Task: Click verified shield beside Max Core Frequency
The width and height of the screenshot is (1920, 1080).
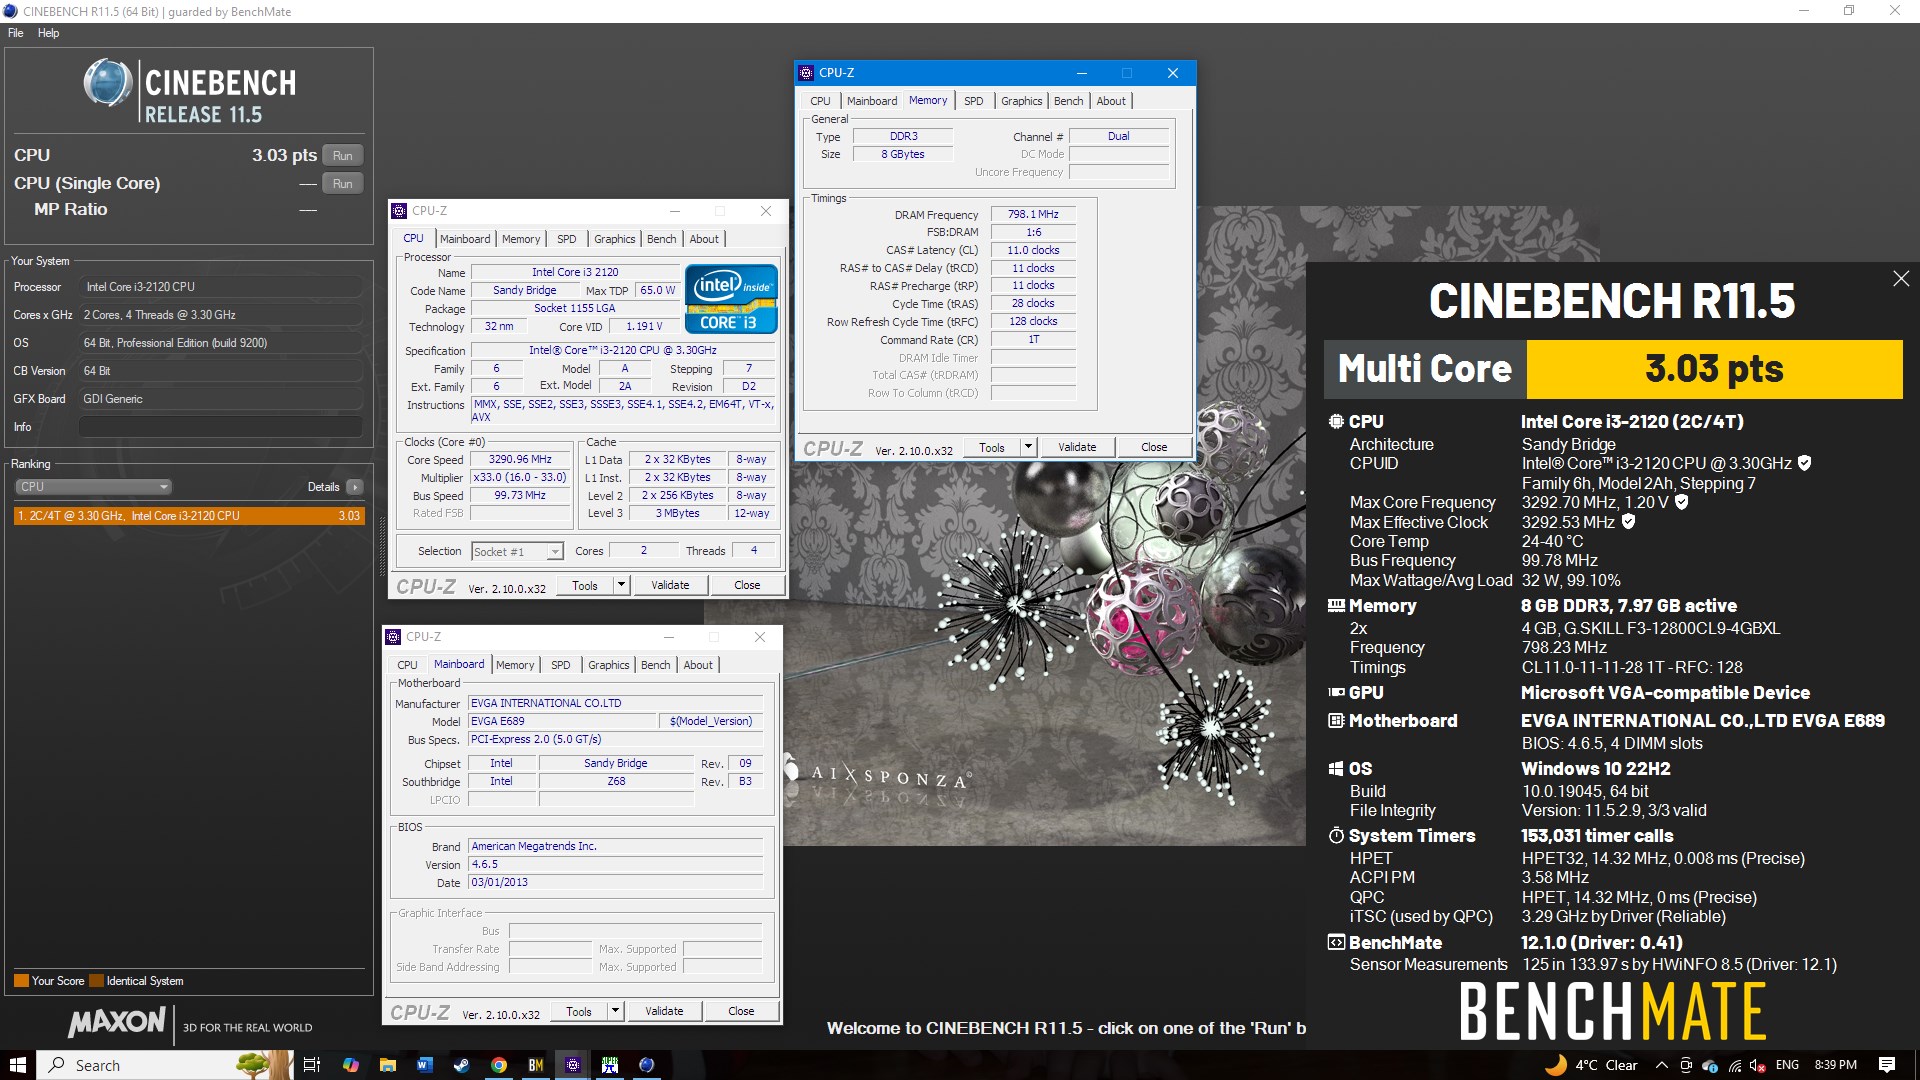Action: [1681, 502]
